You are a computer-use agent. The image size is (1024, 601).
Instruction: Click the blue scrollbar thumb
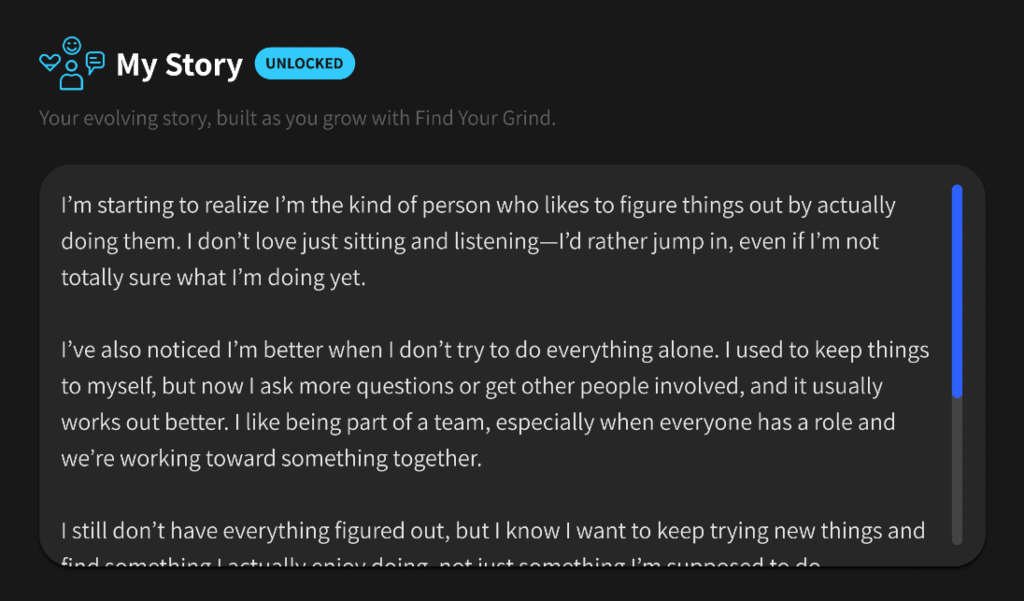[x=957, y=290]
